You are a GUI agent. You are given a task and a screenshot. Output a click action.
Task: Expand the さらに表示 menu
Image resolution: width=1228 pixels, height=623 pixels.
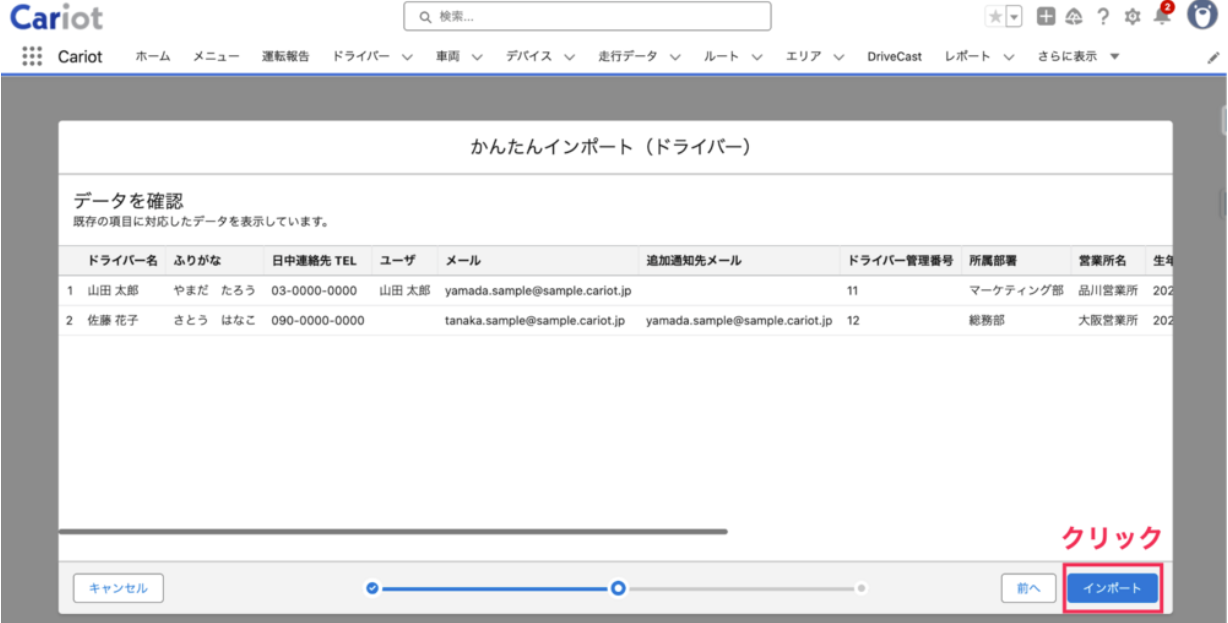click(1078, 57)
